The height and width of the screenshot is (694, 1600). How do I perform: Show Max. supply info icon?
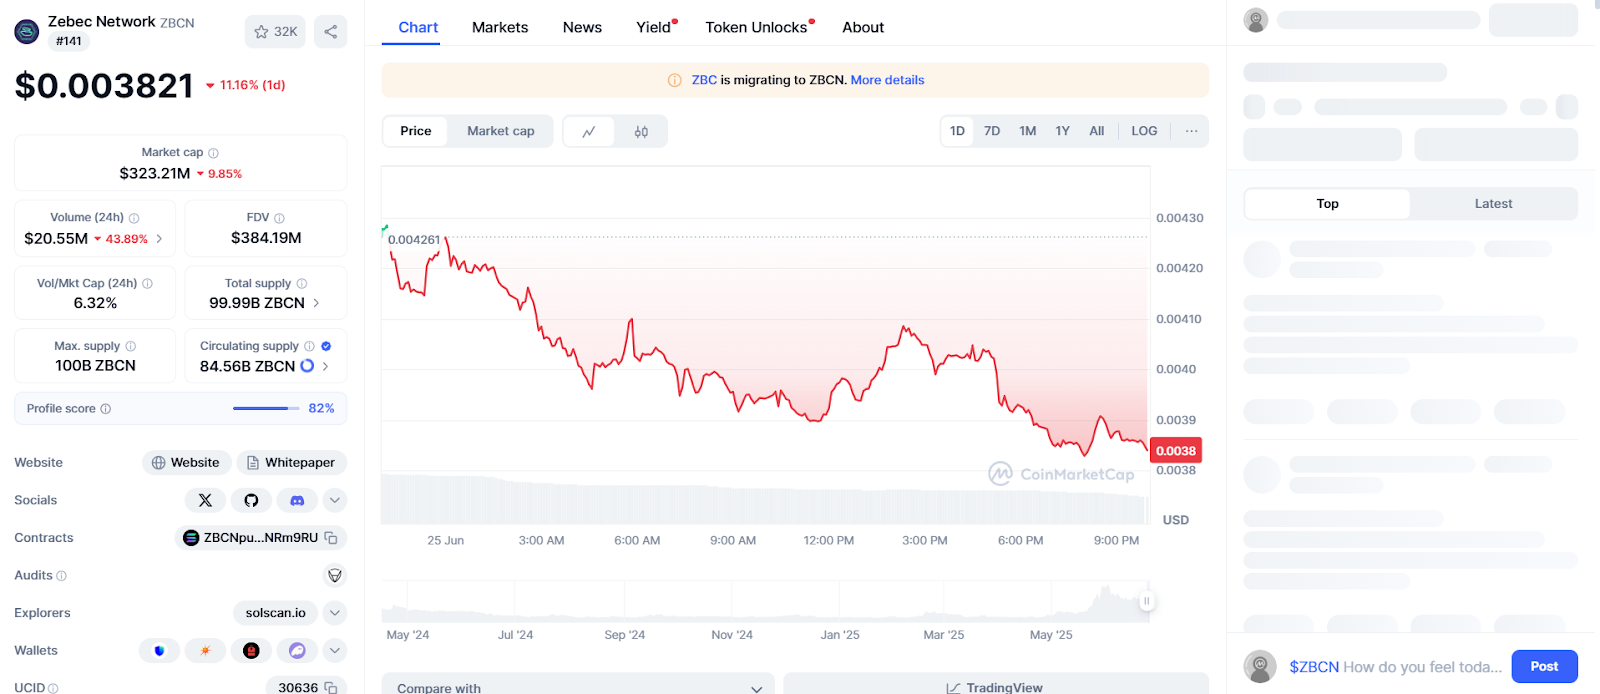pos(131,347)
